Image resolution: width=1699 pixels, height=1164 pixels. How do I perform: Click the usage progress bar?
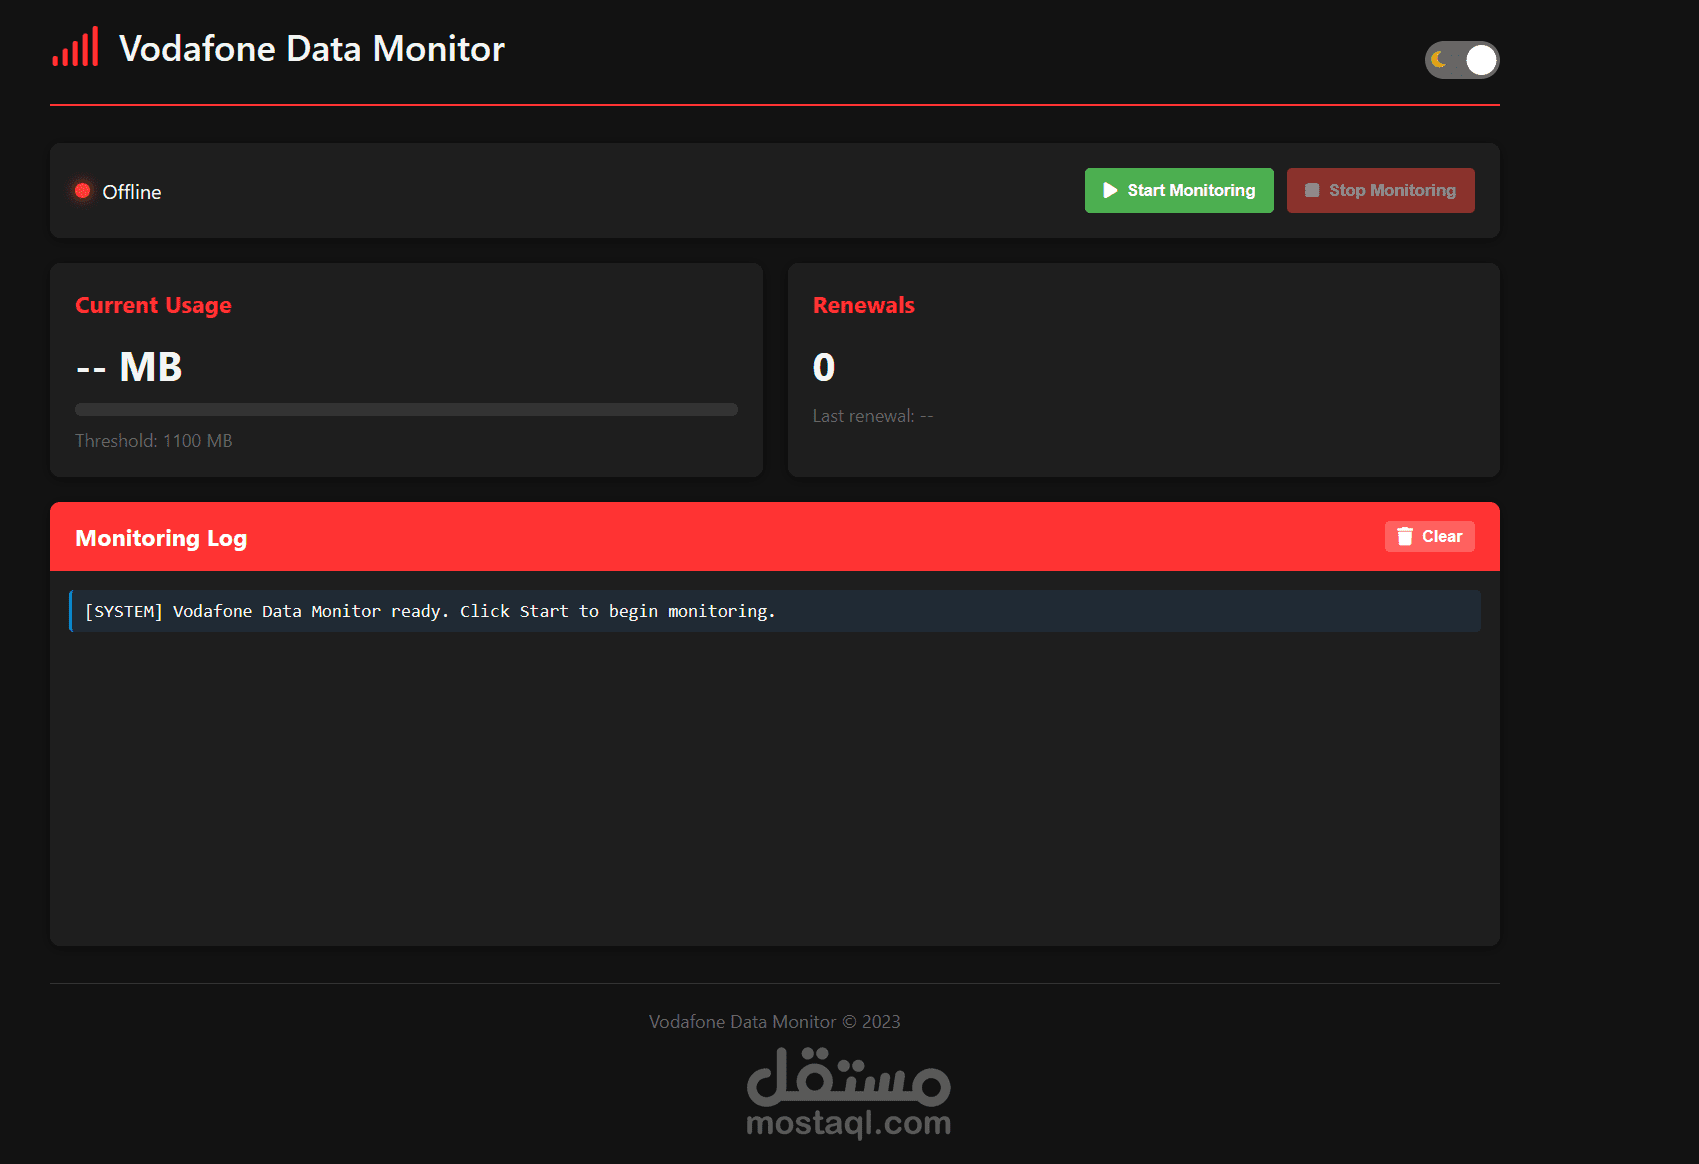[x=406, y=409]
